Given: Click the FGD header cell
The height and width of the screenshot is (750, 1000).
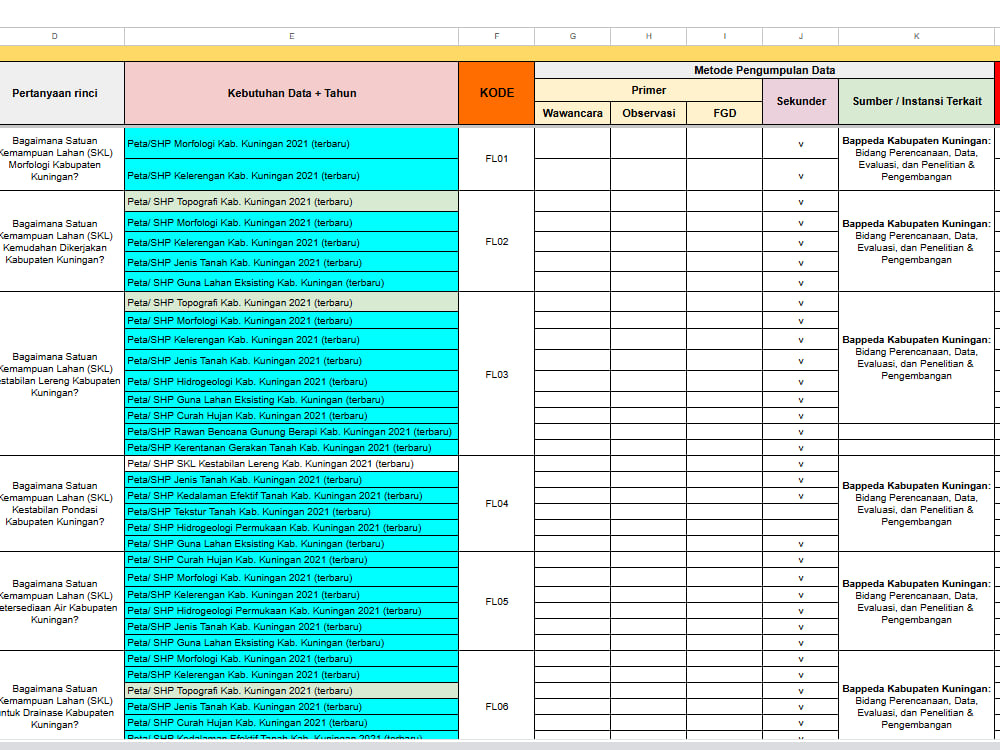Looking at the screenshot, I should point(724,114).
